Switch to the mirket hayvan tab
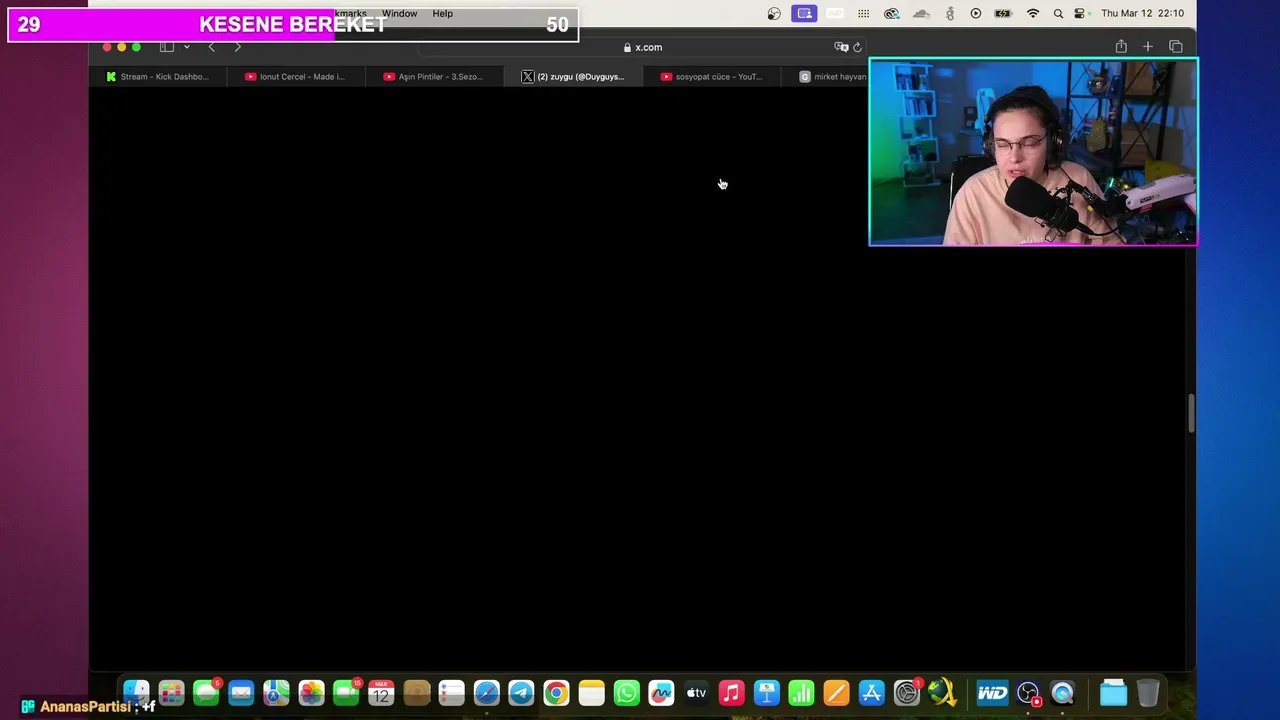 832,76
